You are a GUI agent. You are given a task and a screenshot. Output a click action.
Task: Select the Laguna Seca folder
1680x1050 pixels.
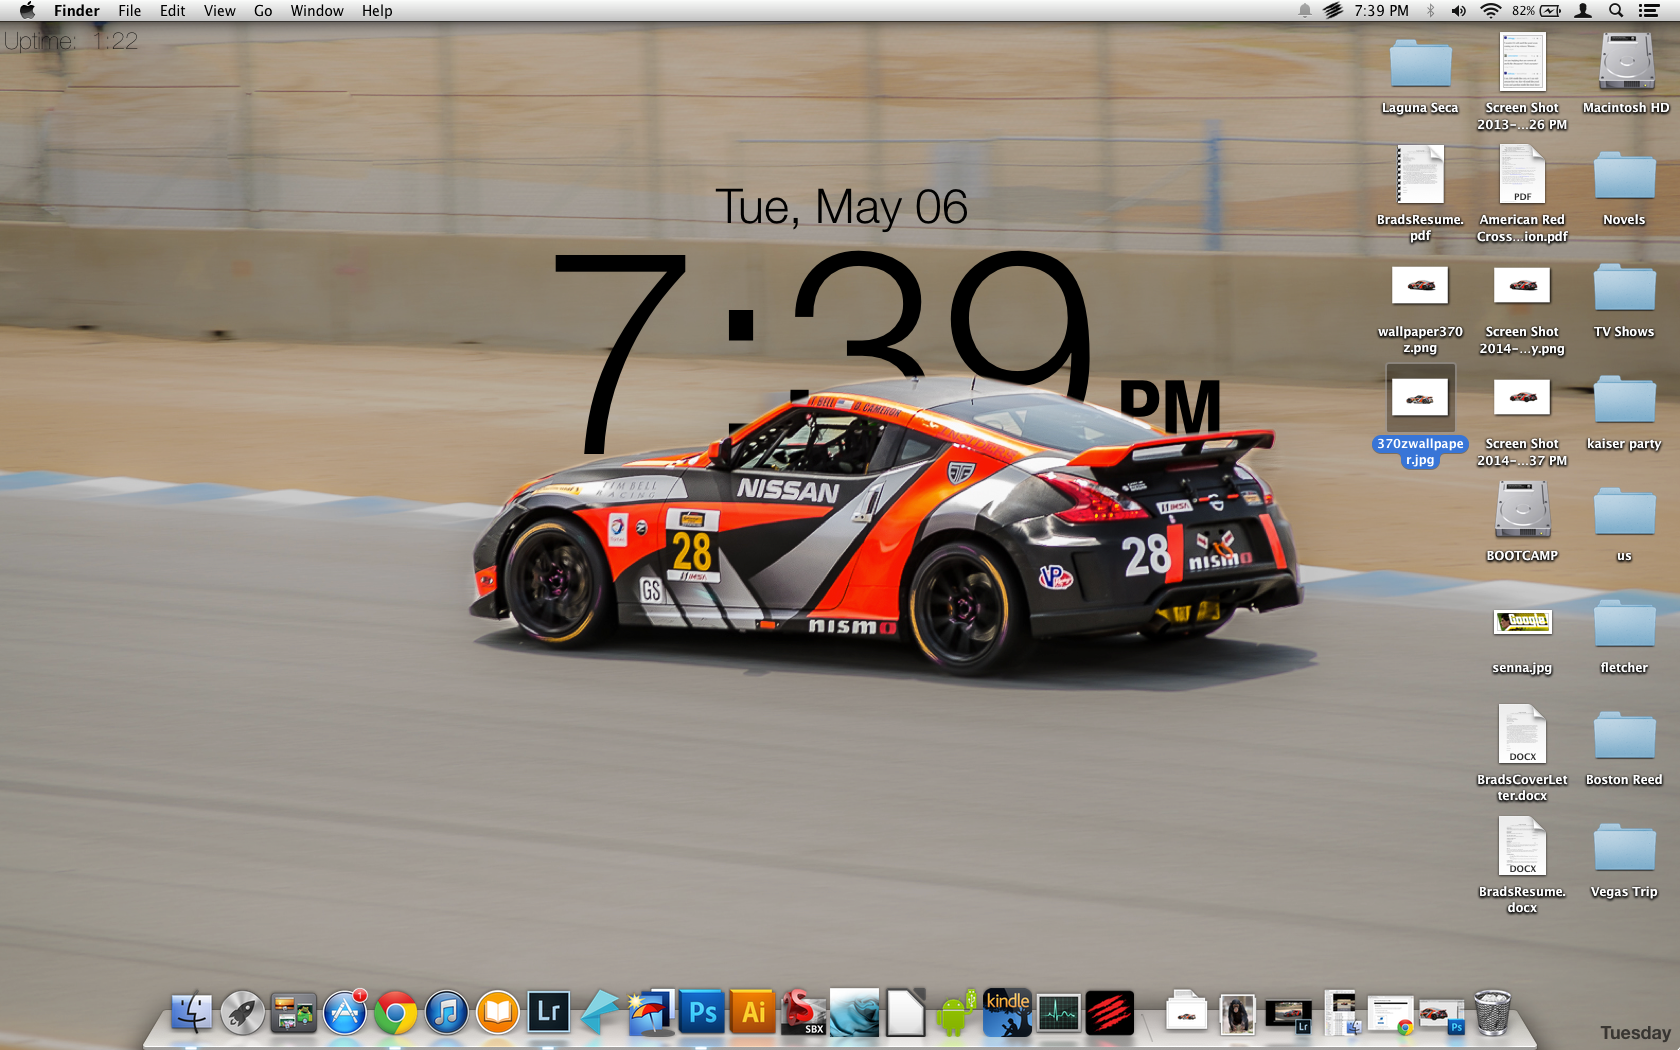[x=1420, y=76]
